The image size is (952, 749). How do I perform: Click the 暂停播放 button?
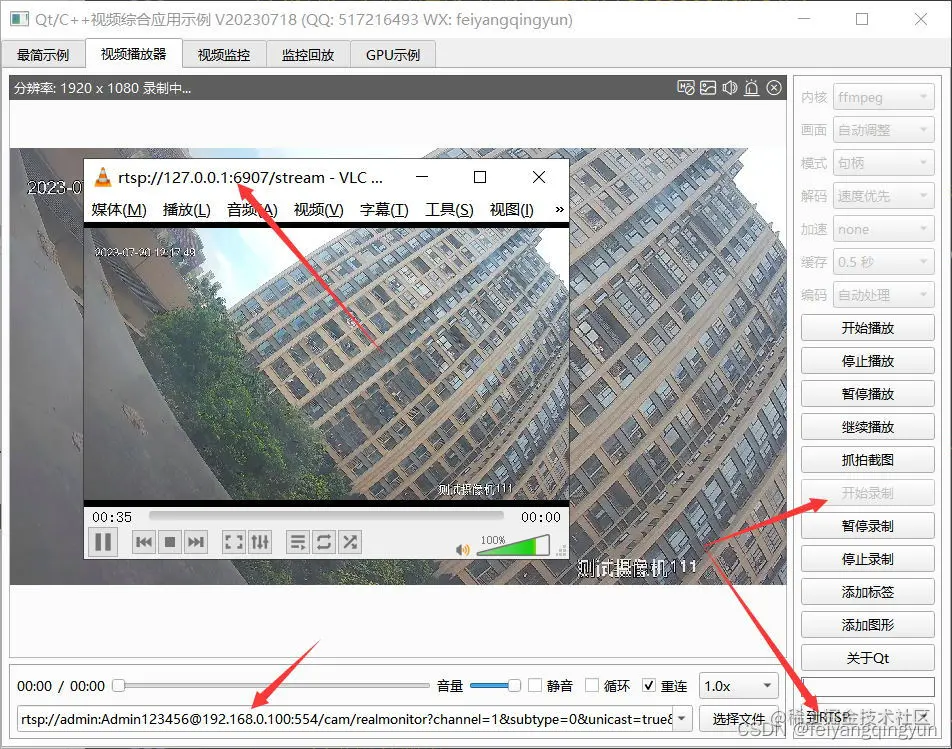coord(868,394)
